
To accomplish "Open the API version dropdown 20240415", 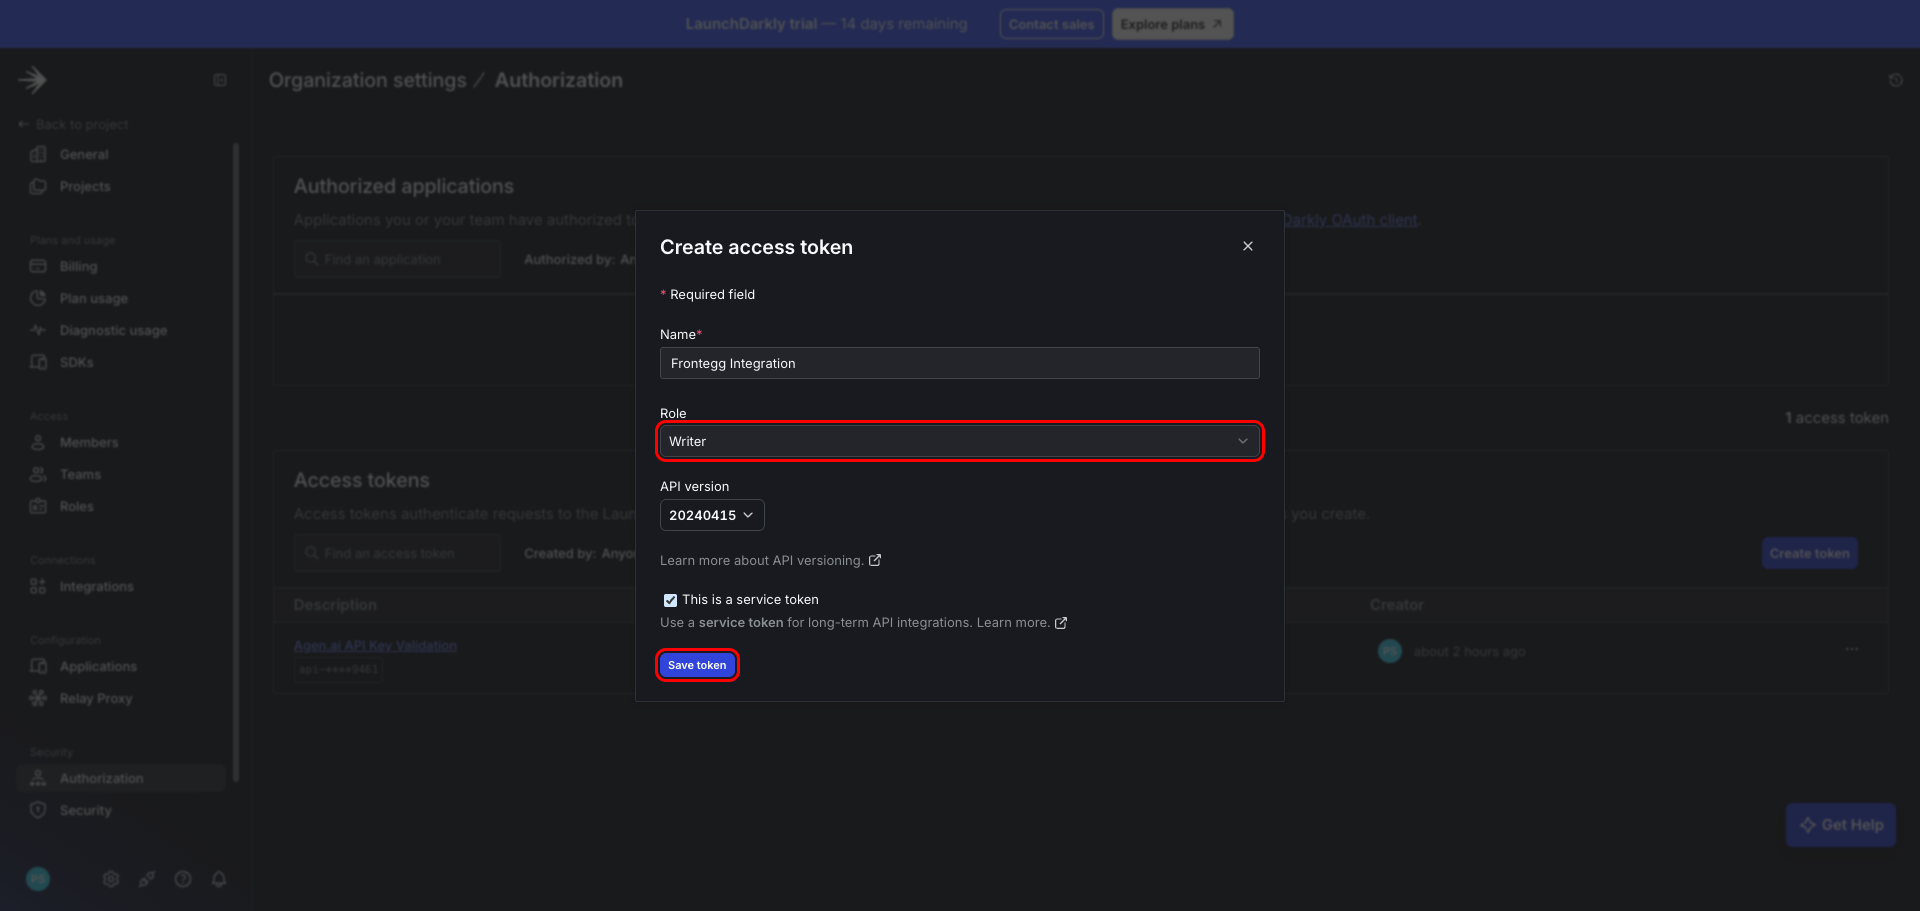I will pos(712,515).
